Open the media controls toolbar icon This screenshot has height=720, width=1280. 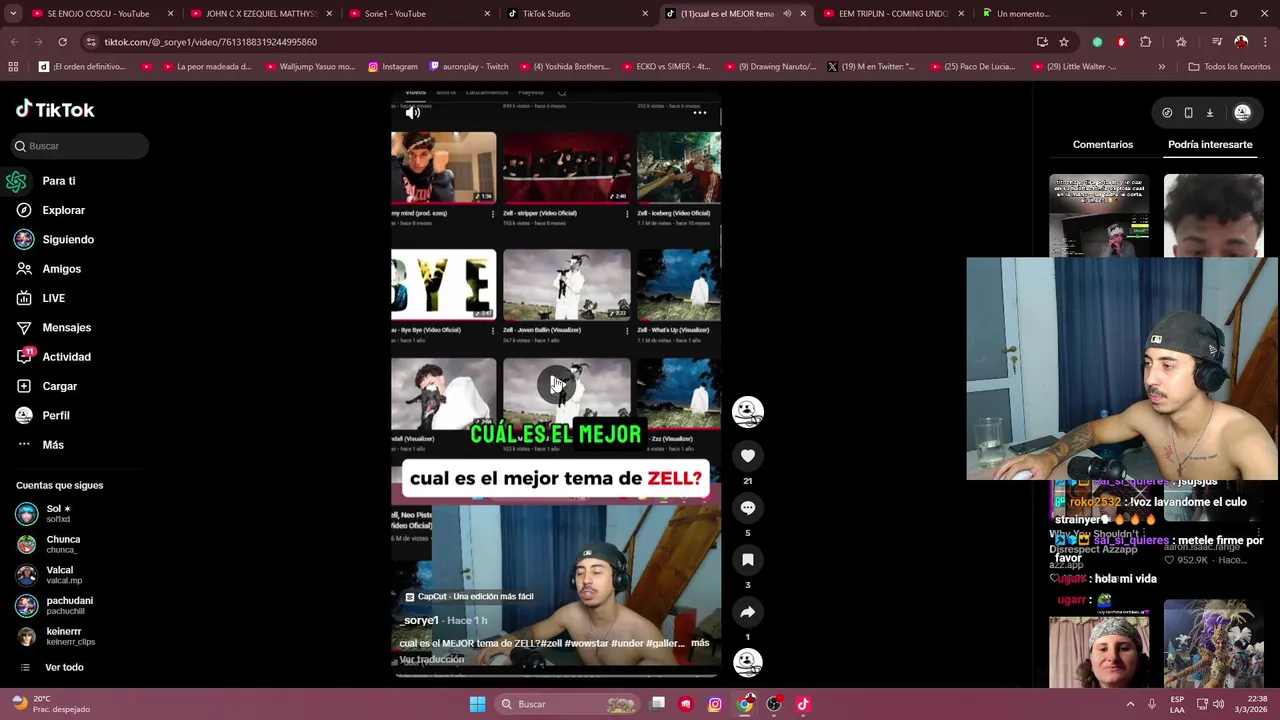(x=1216, y=42)
